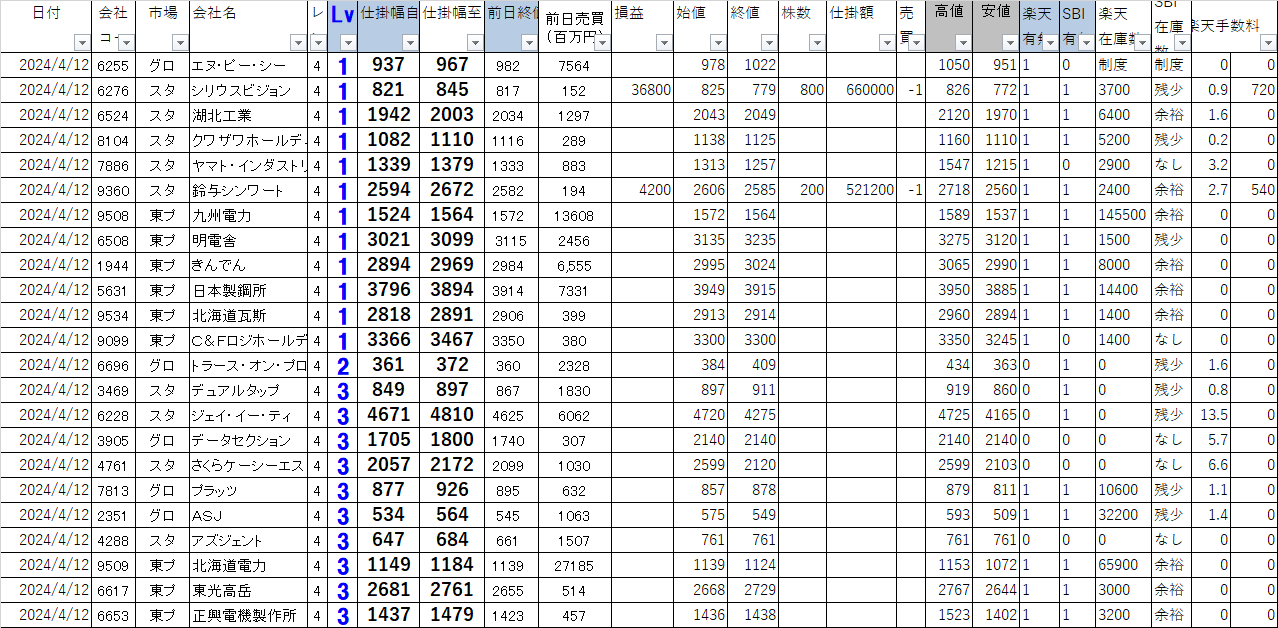The height and width of the screenshot is (628, 1278).
Task: Open the 会社コード column filter dropdown
Action: 125,43
